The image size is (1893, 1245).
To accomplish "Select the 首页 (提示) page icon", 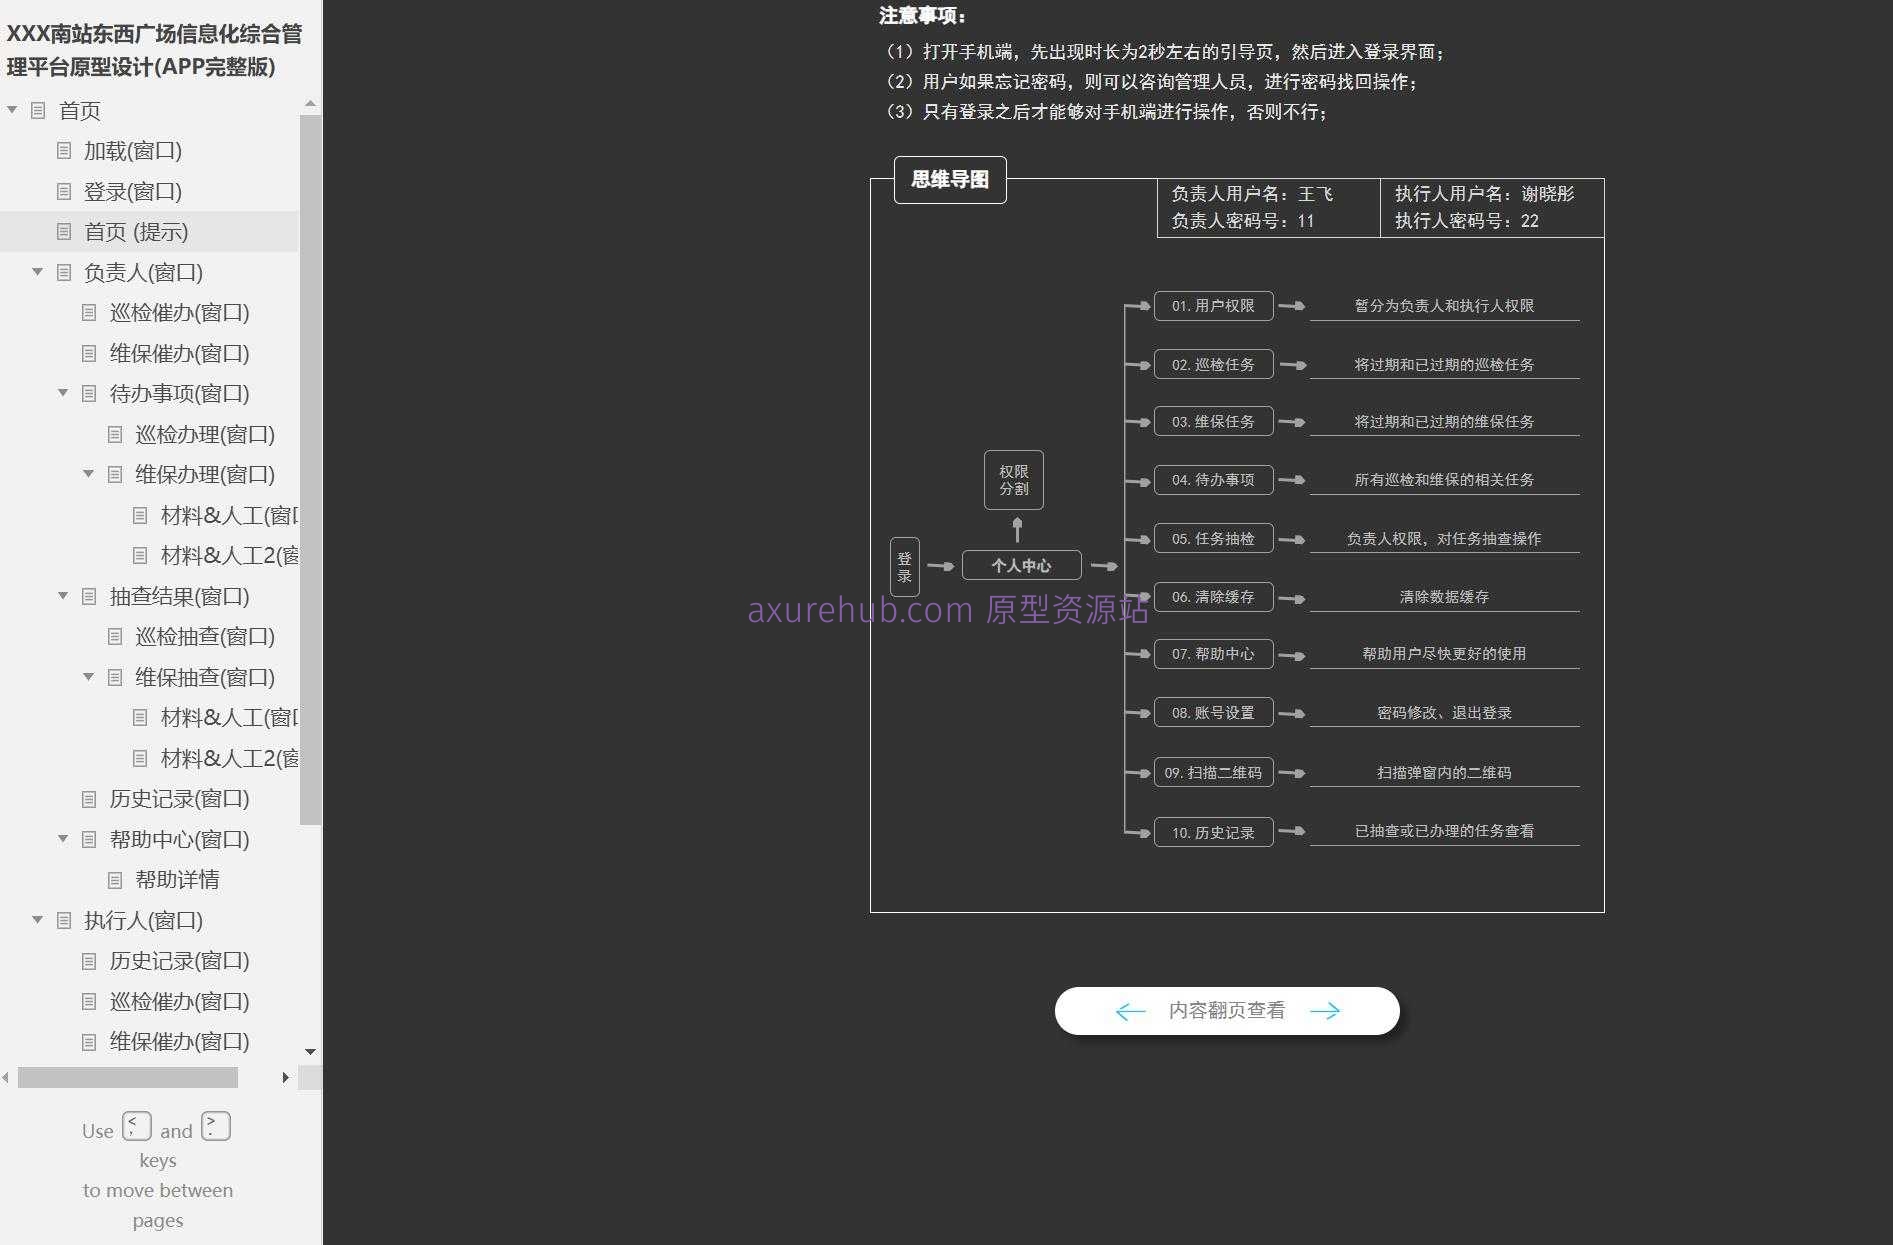I will (63, 232).
